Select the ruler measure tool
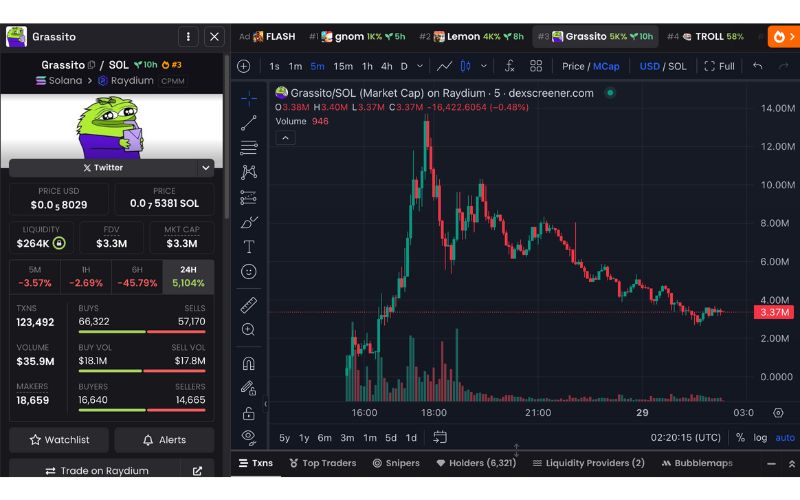The width and height of the screenshot is (800, 500). coord(248,305)
